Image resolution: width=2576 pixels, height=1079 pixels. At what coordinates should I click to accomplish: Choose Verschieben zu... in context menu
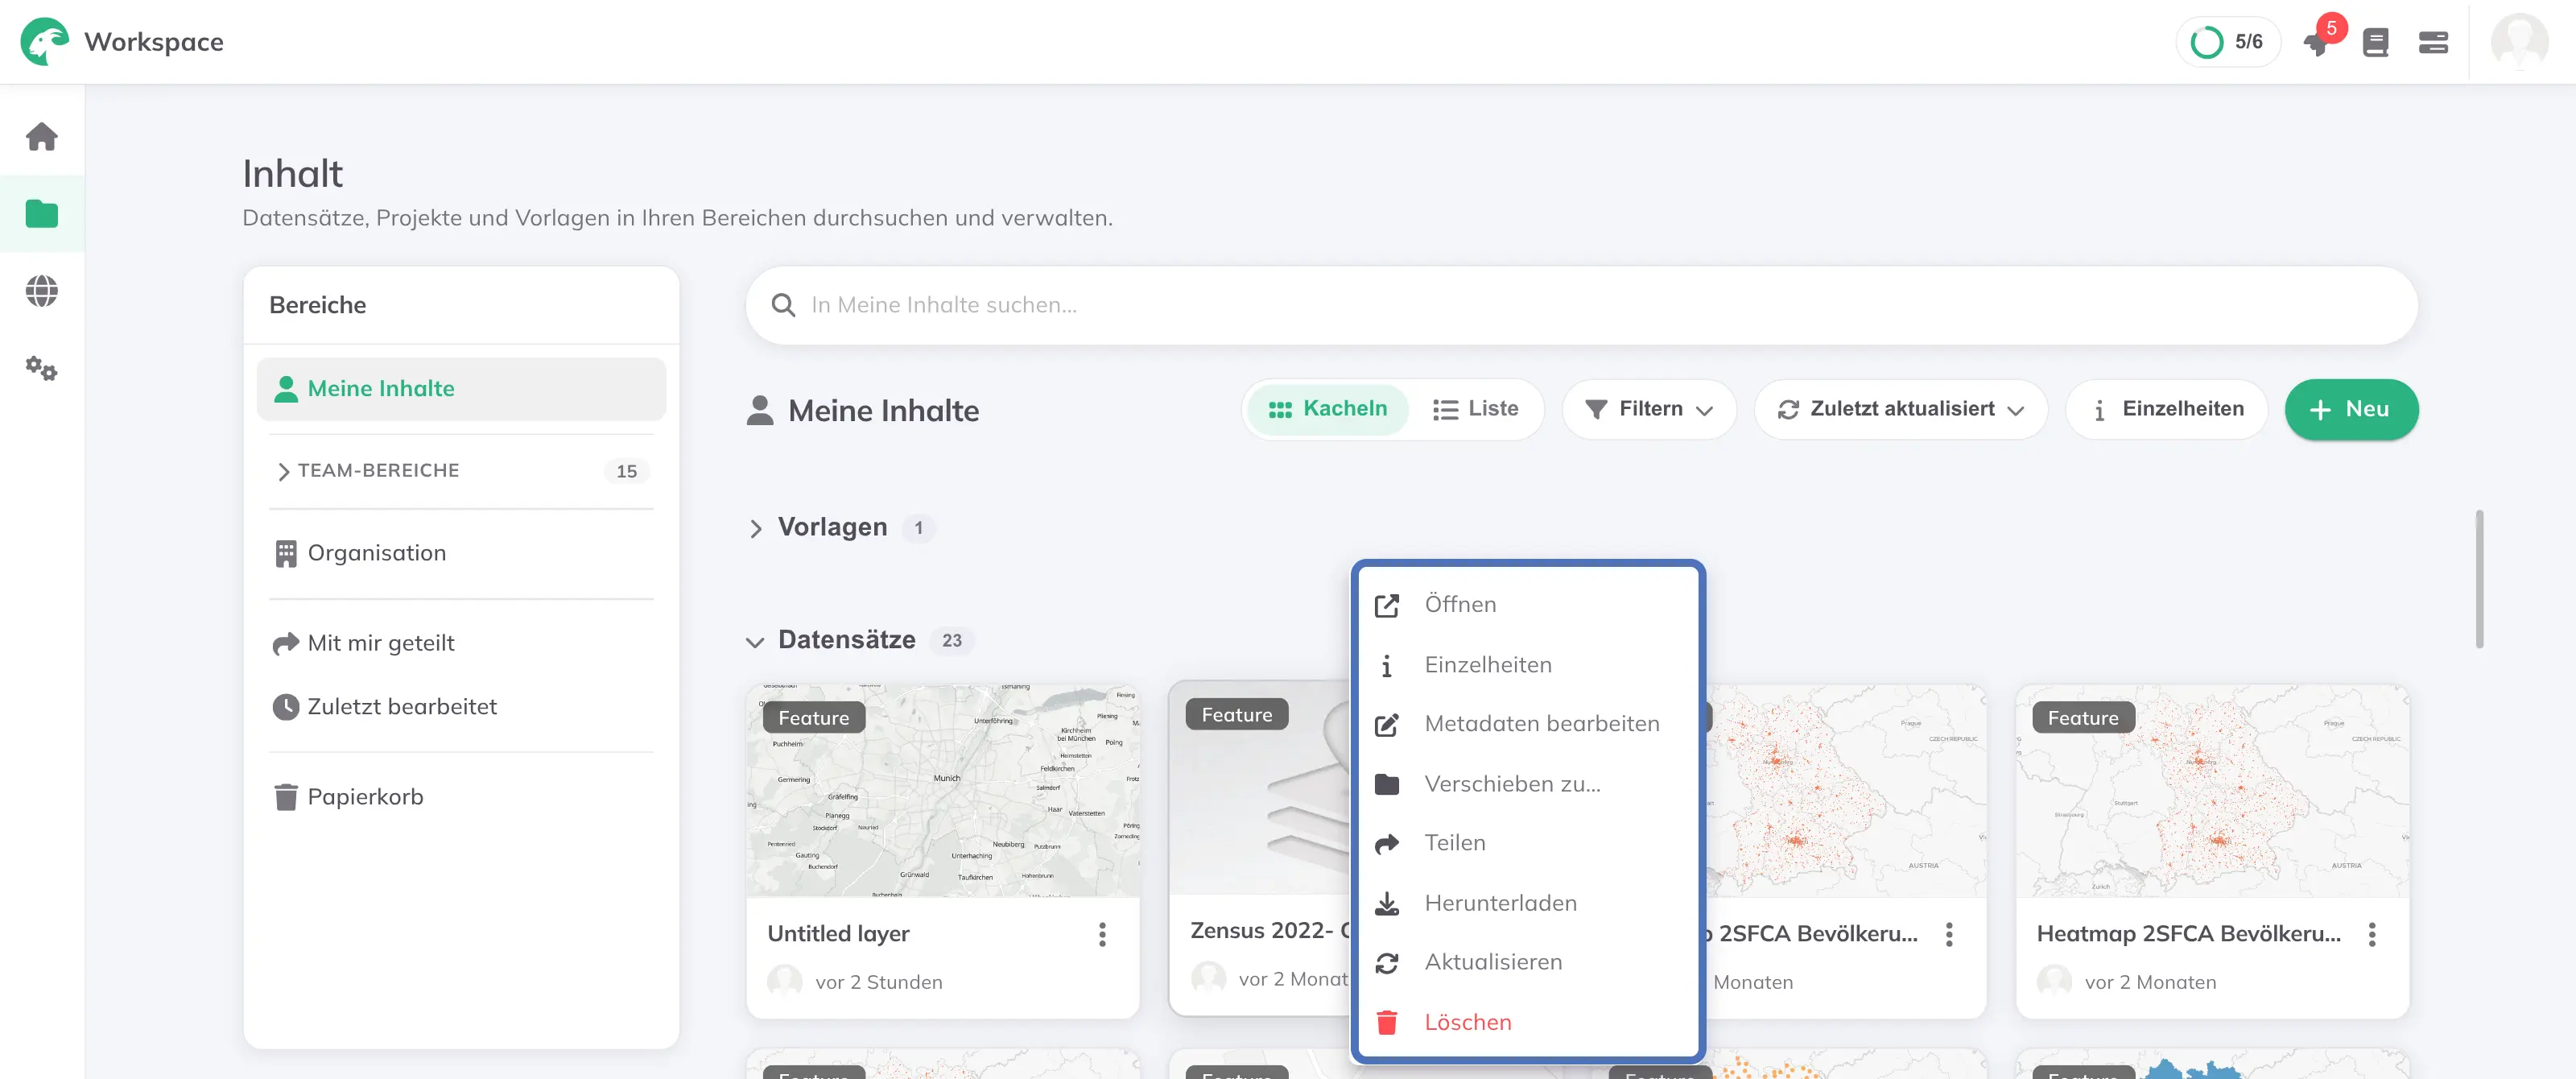coord(1527,784)
